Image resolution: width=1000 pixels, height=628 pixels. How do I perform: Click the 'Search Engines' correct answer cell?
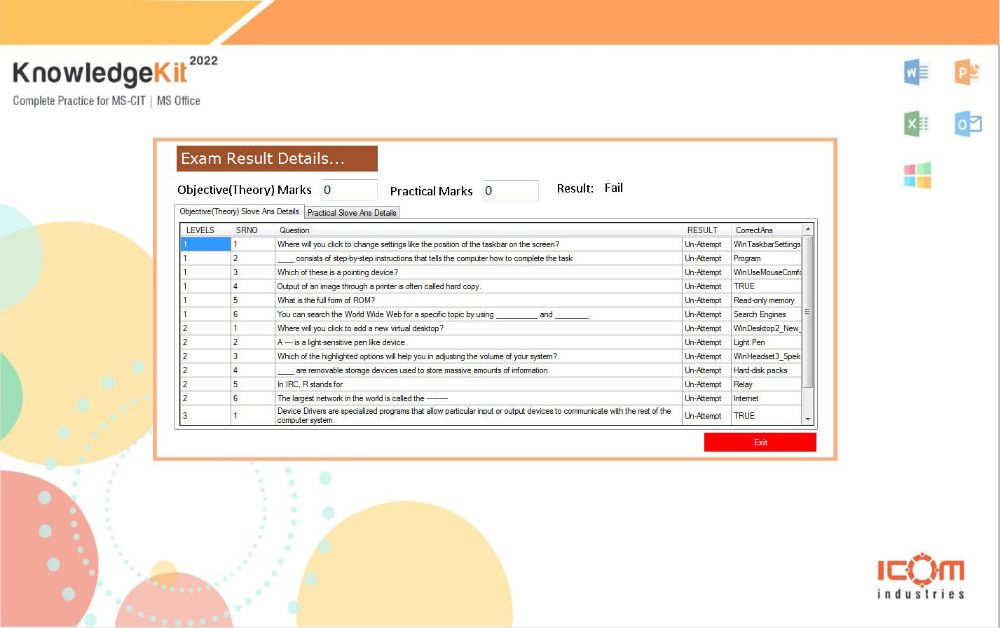(x=767, y=314)
